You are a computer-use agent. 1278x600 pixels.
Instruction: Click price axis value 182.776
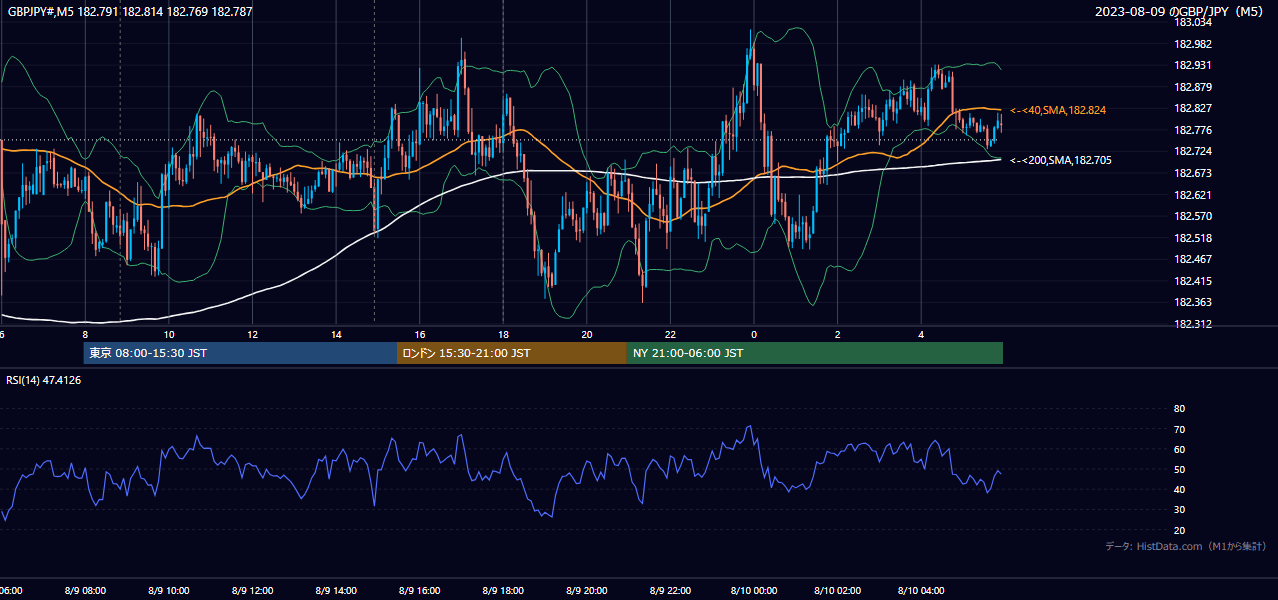(1194, 130)
